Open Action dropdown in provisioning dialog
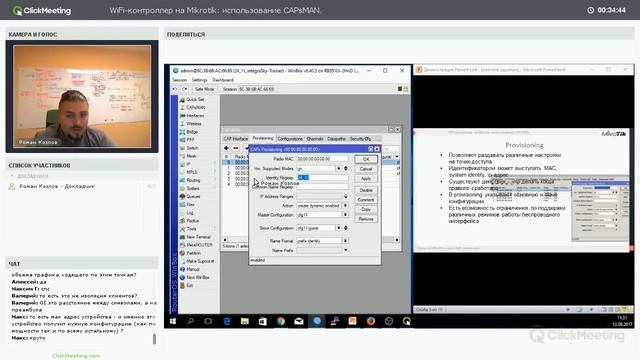Image resolution: width=640 pixels, height=360 pixels. (345, 206)
